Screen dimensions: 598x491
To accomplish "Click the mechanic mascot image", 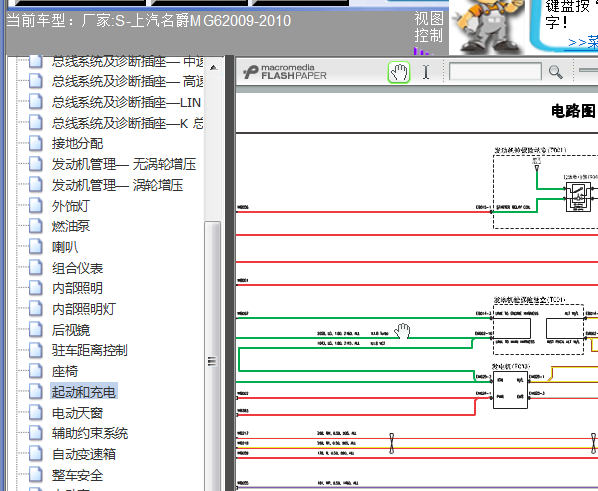I will coord(486,26).
